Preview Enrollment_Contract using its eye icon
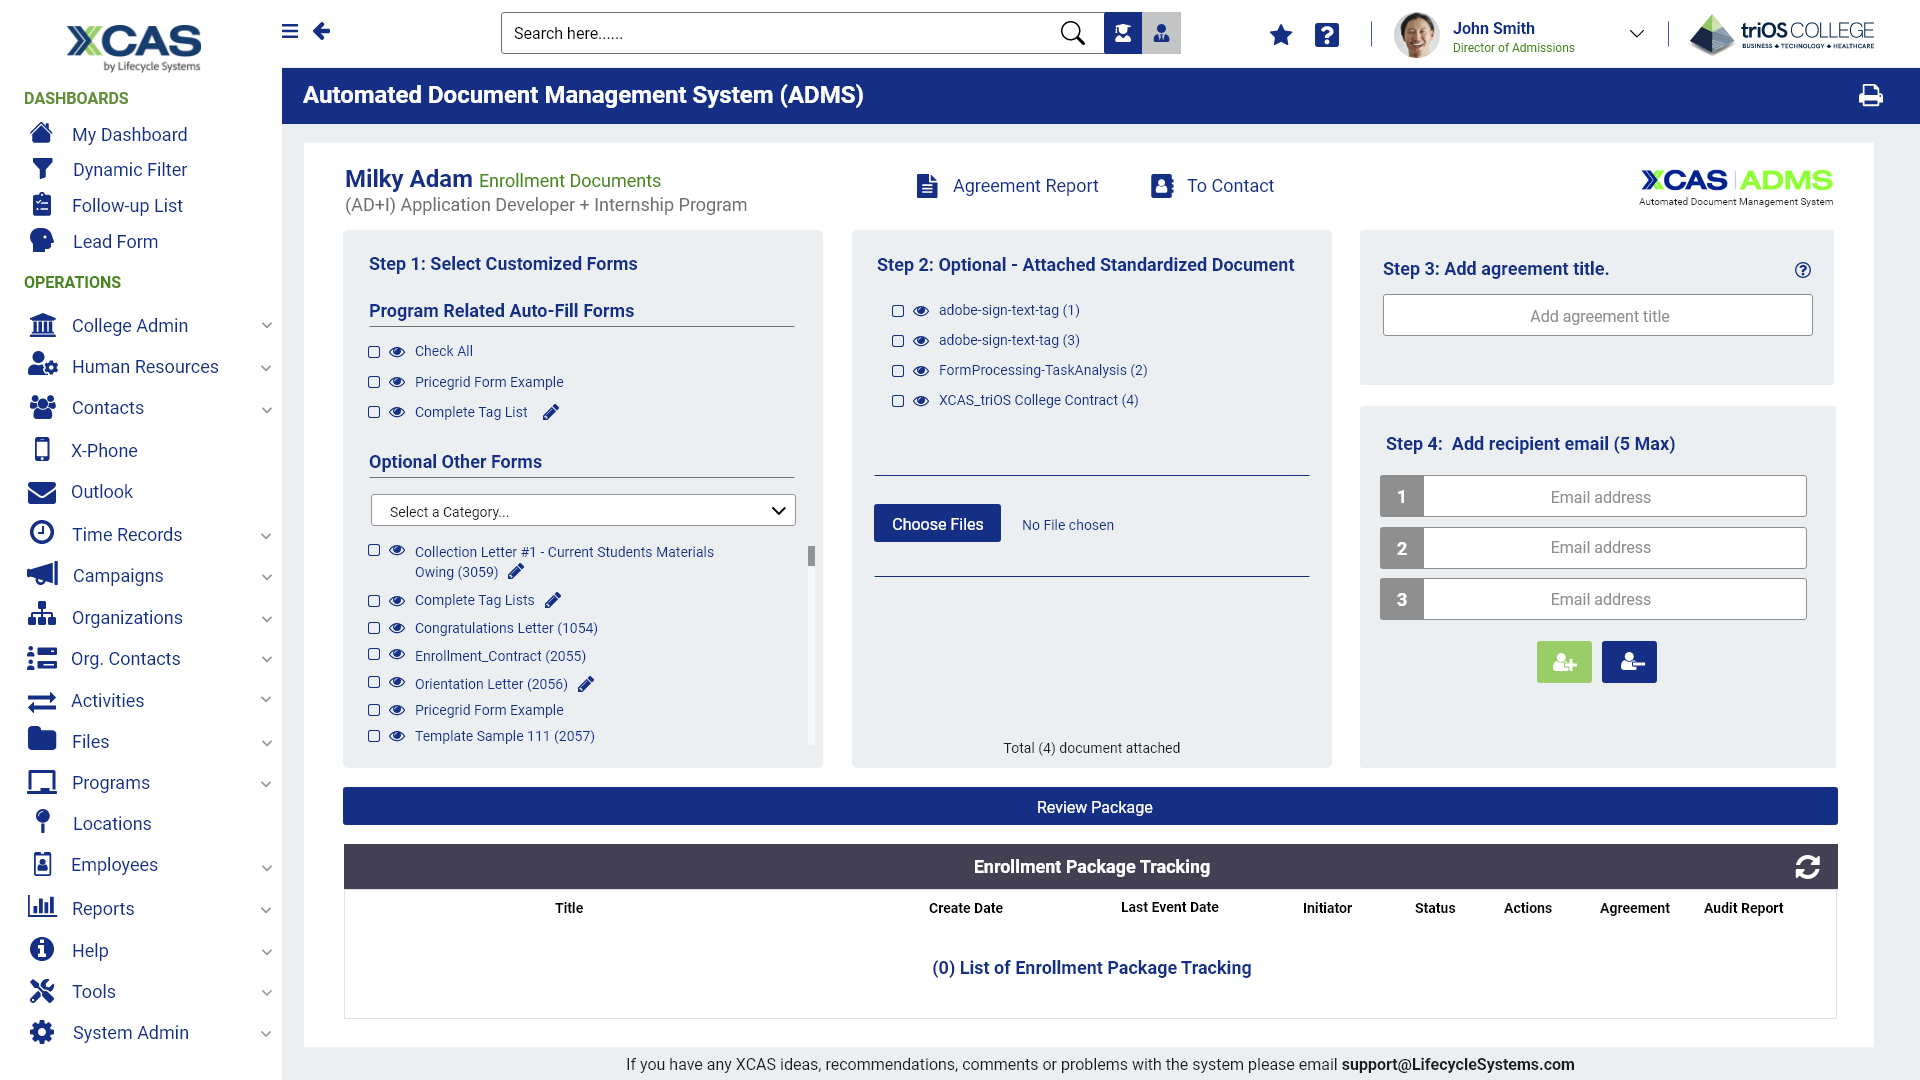Viewport: 1920px width, 1080px height. coord(397,655)
